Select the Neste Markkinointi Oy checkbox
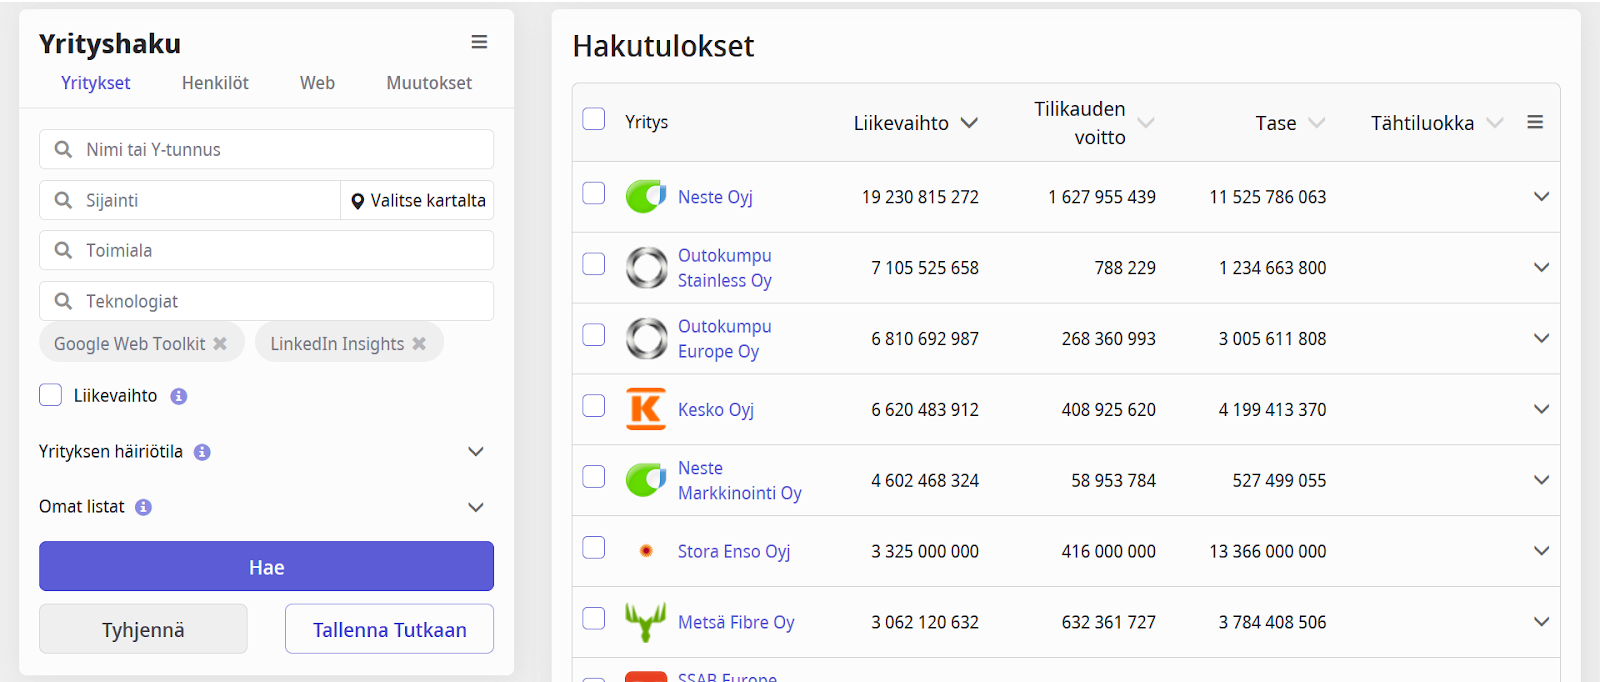The height and width of the screenshot is (682, 1600). (x=594, y=476)
